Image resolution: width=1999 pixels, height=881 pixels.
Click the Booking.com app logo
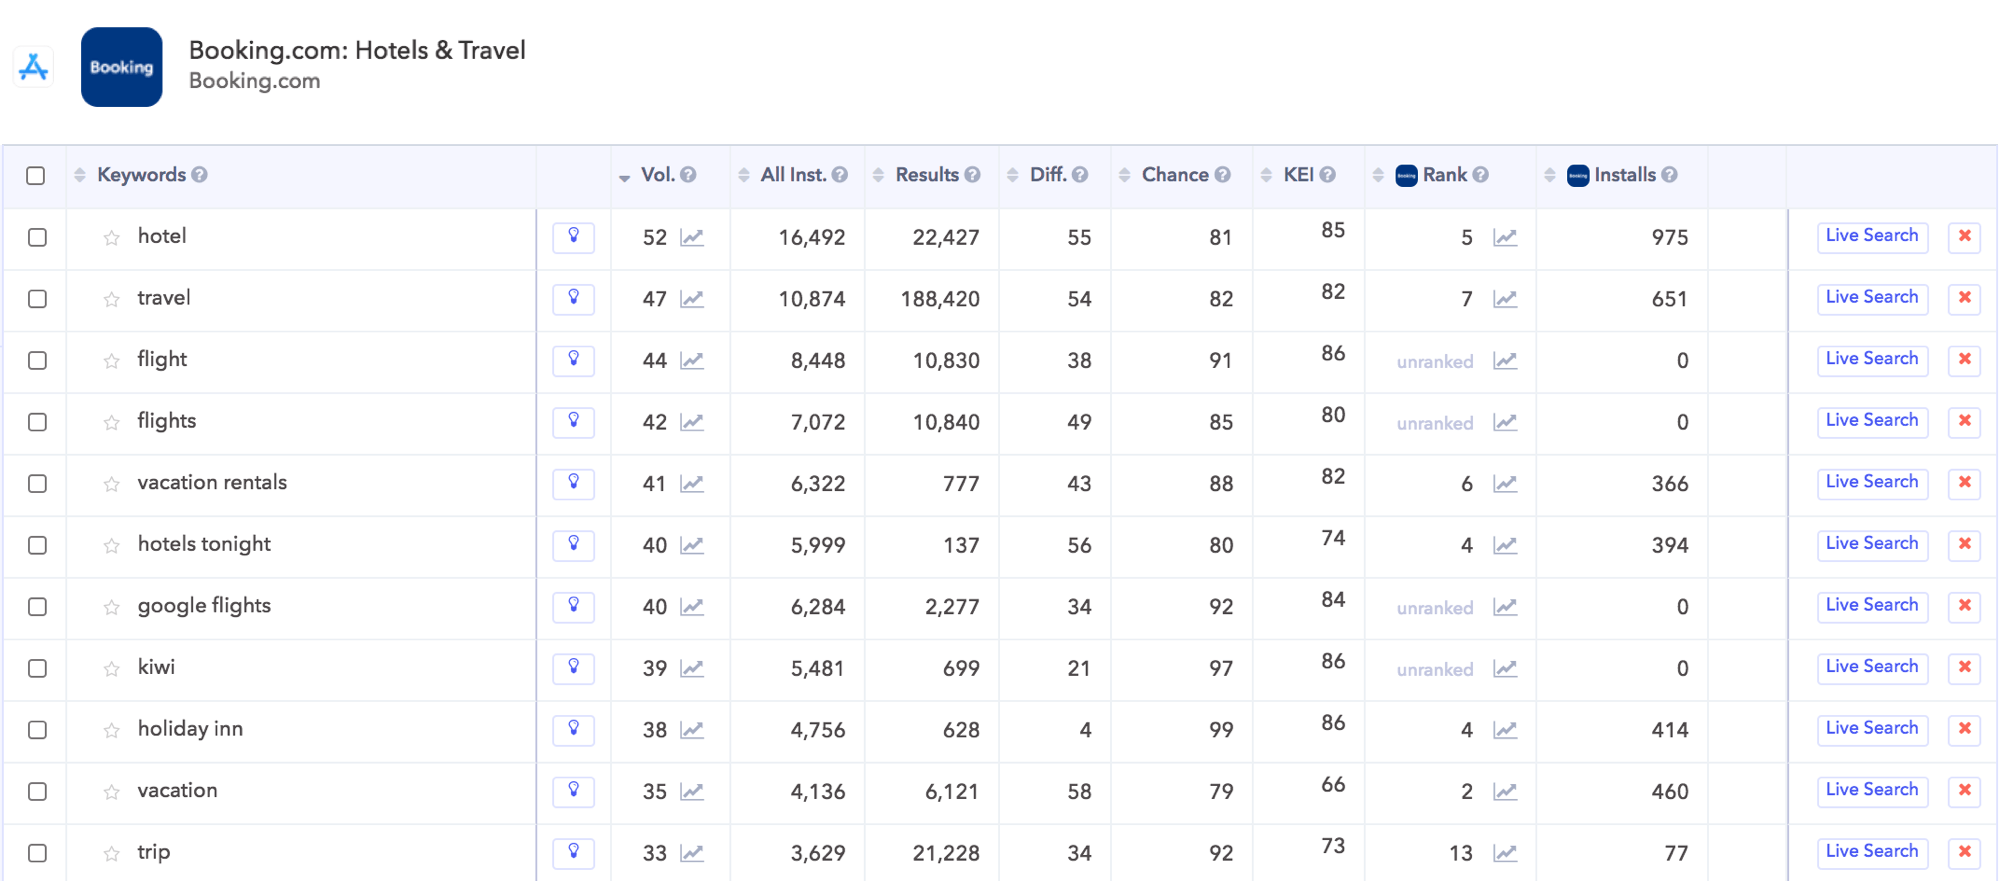tap(121, 67)
